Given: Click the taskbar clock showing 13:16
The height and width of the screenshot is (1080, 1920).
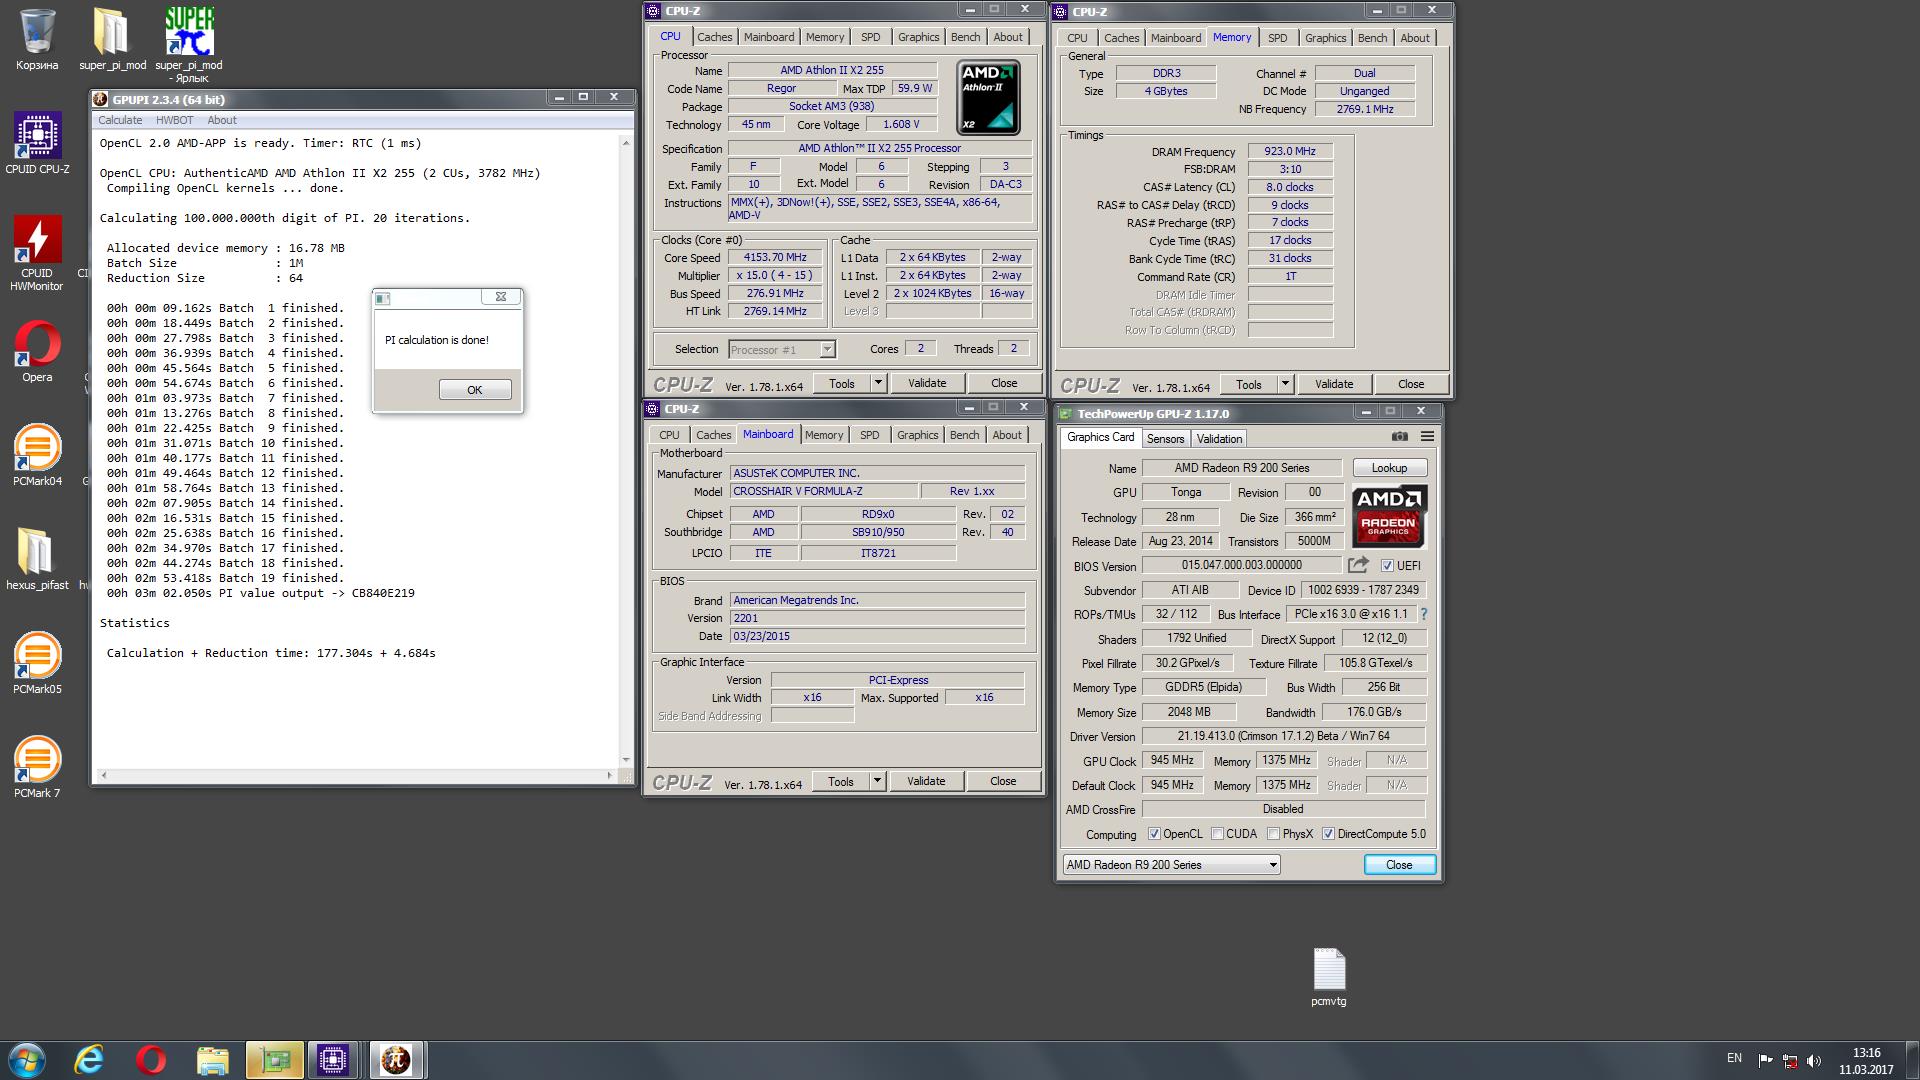Looking at the screenshot, I should click(1866, 1053).
